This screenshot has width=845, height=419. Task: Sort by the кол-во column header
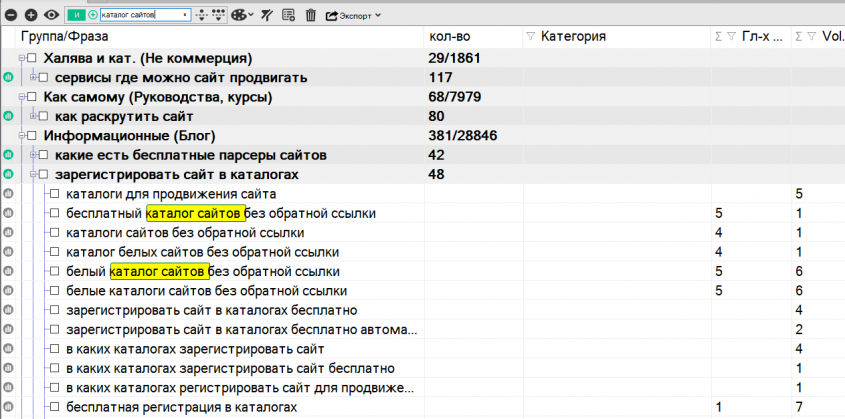click(x=449, y=37)
